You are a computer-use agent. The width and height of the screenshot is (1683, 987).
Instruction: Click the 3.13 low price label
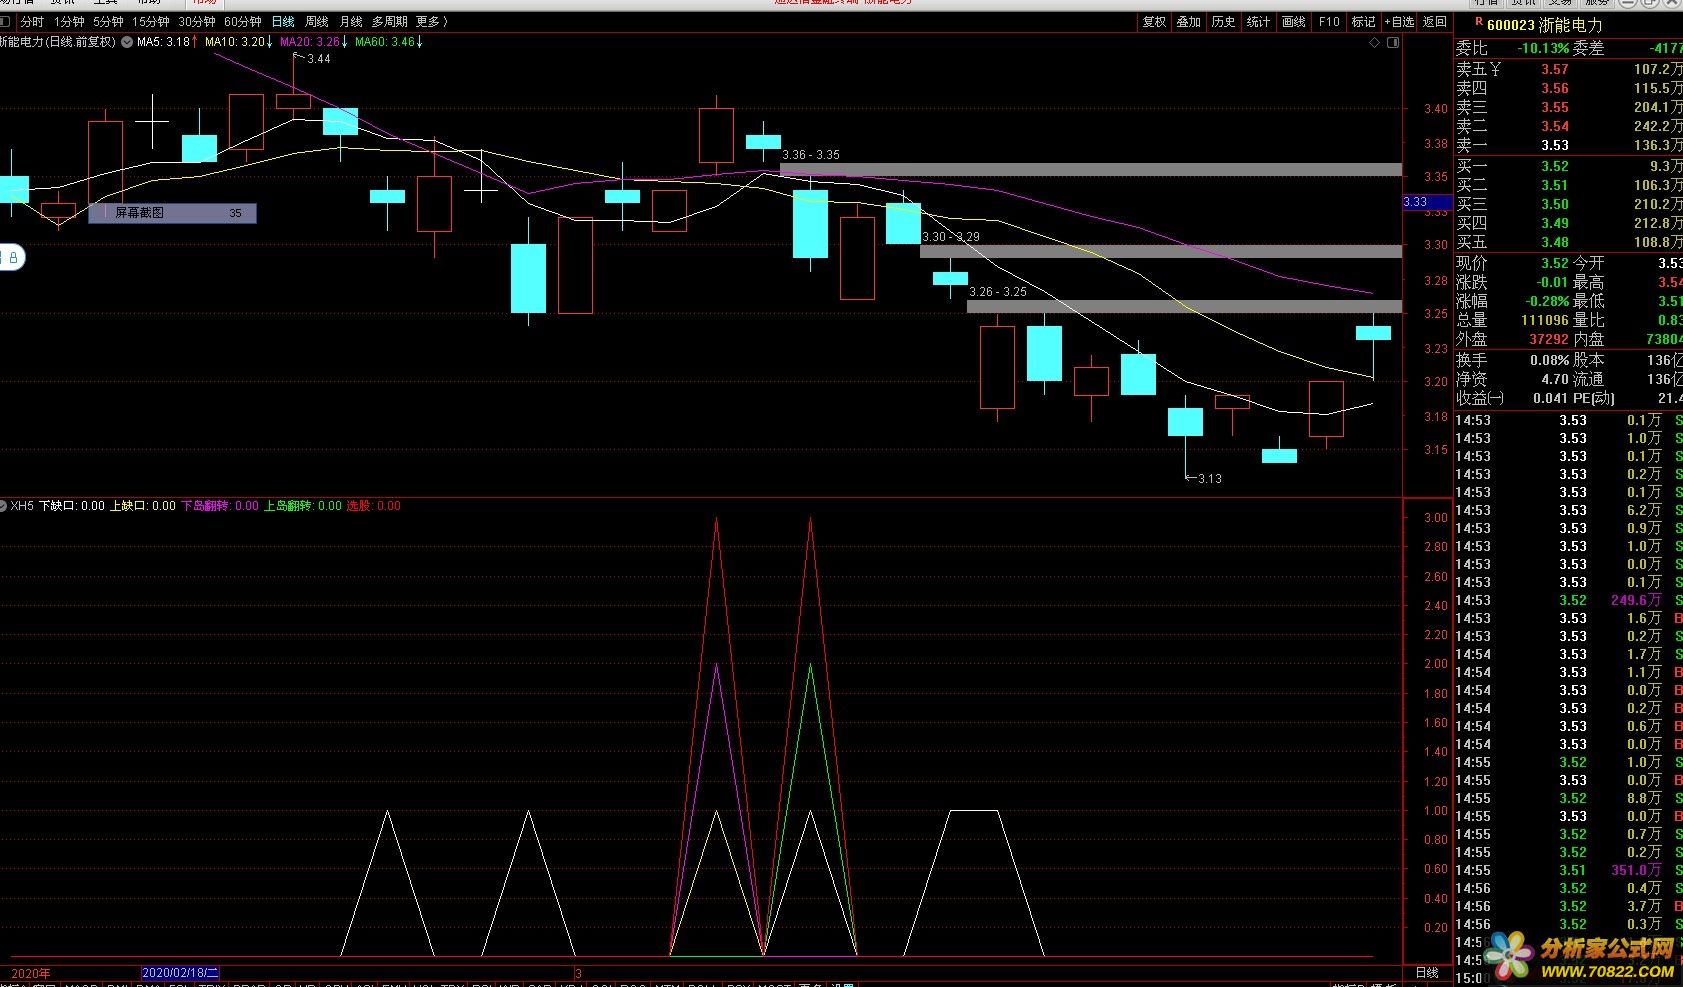coord(1209,479)
